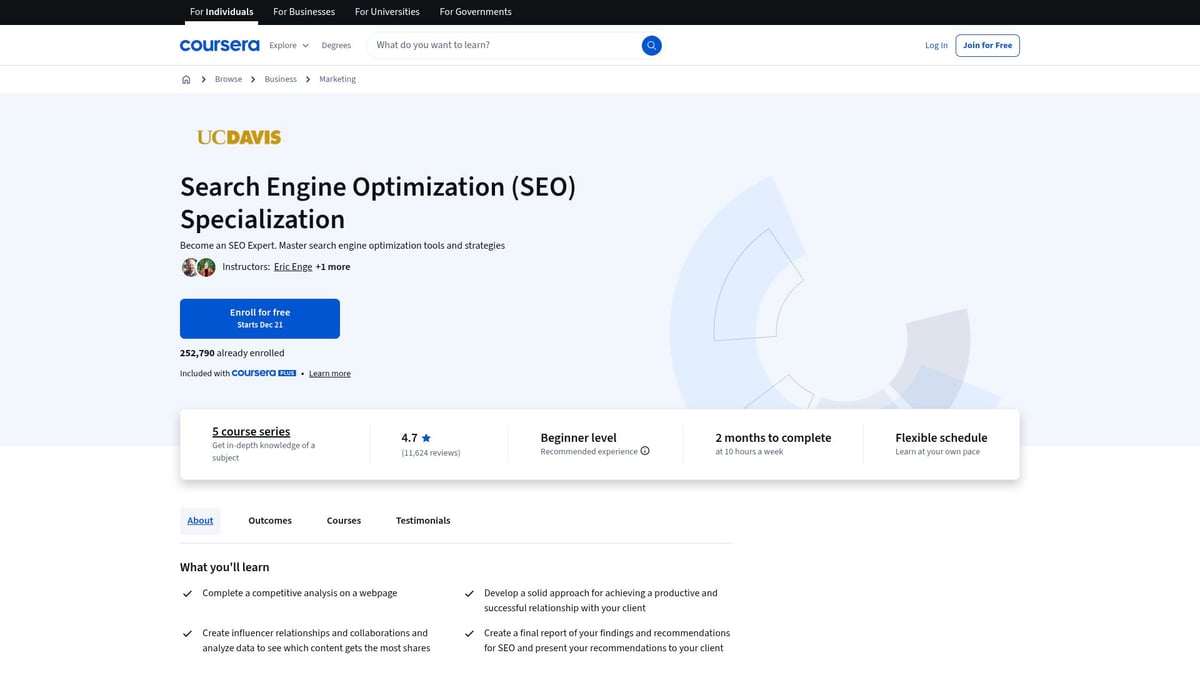Click the search magnifier icon
1200x675 pixels.
[x=651, y=45]
